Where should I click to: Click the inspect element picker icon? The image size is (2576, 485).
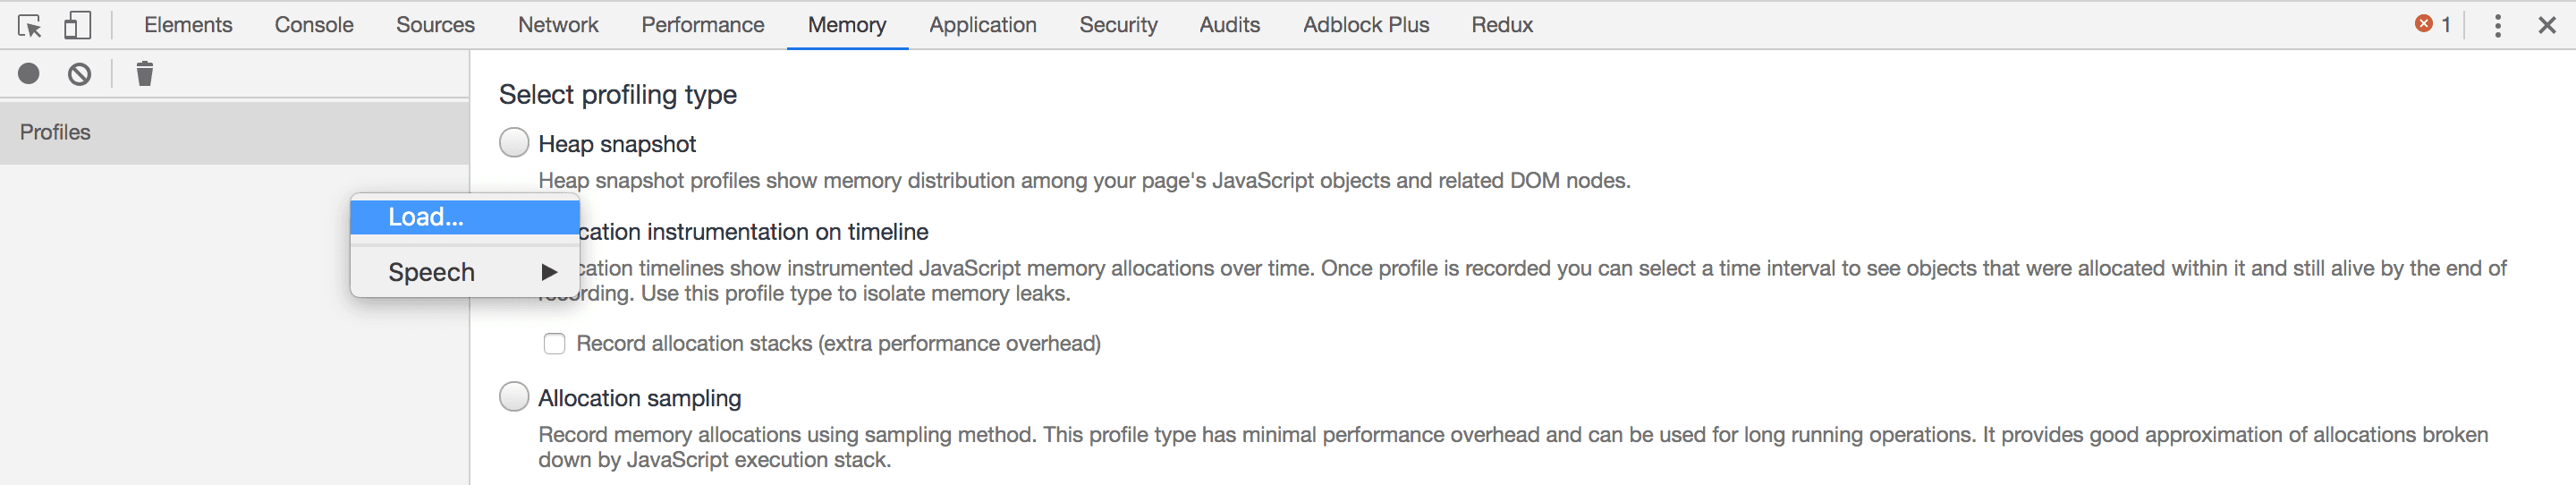pos(29,25)
